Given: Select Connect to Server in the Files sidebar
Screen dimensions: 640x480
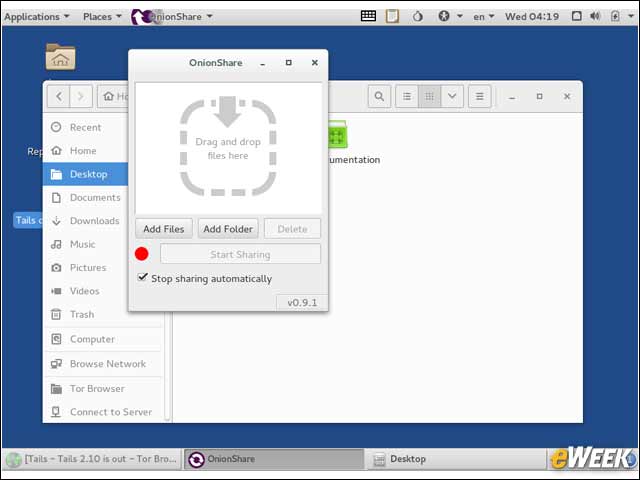Looking at the screenshot, I should click(x=103, y=412).
